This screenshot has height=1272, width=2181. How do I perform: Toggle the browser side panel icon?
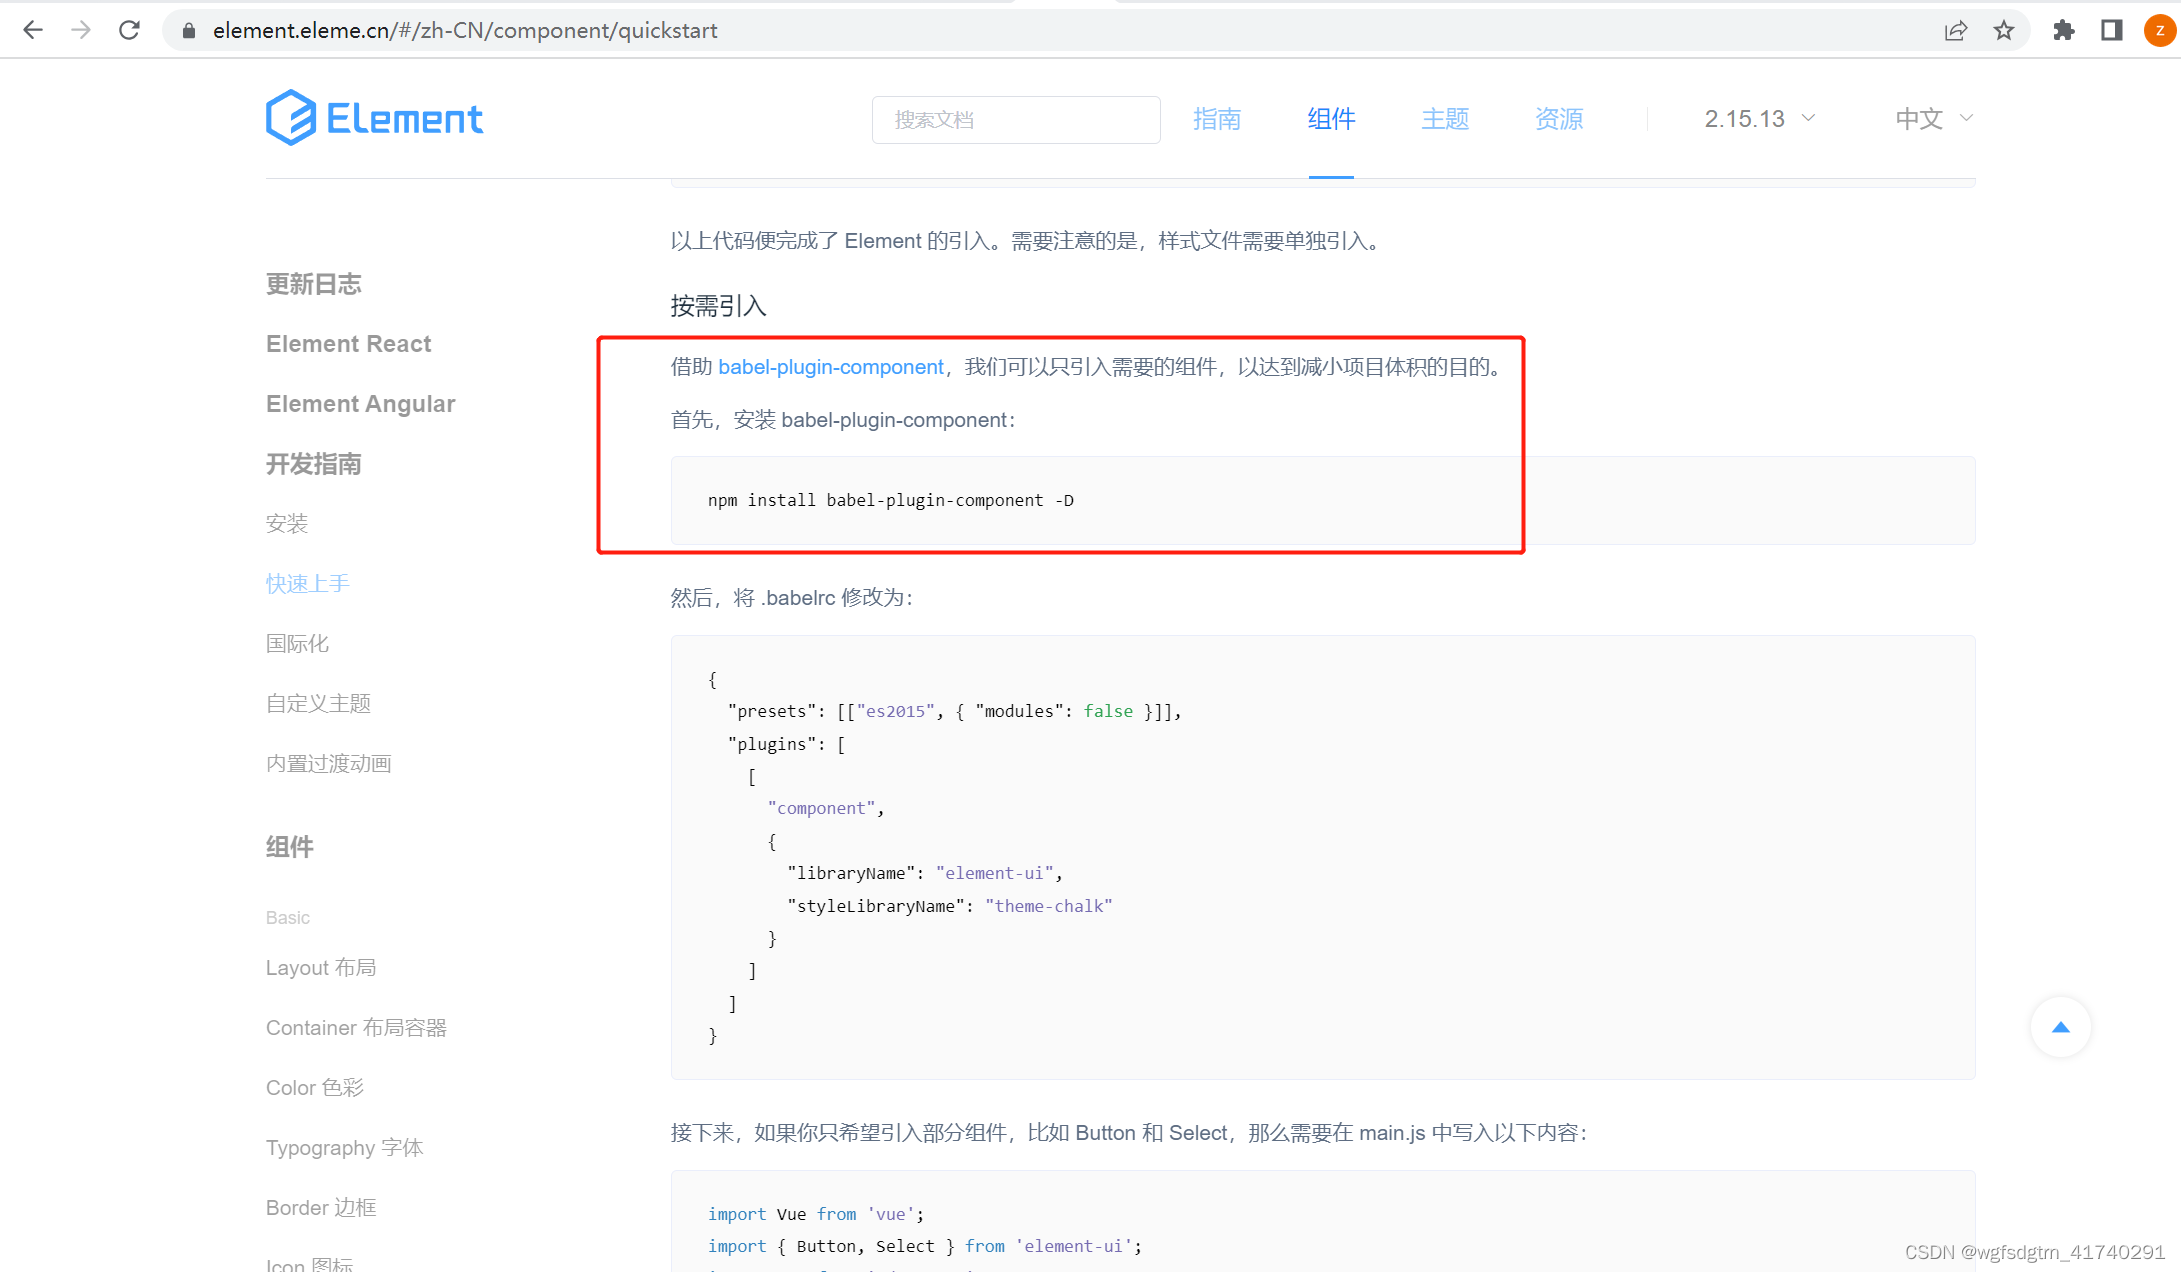(x=2111, y=30)
